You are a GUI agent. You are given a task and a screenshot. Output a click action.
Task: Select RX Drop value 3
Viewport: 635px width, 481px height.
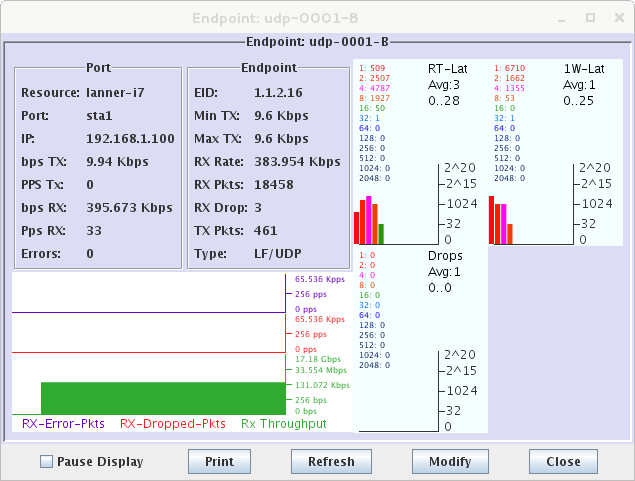coord(258,208)
